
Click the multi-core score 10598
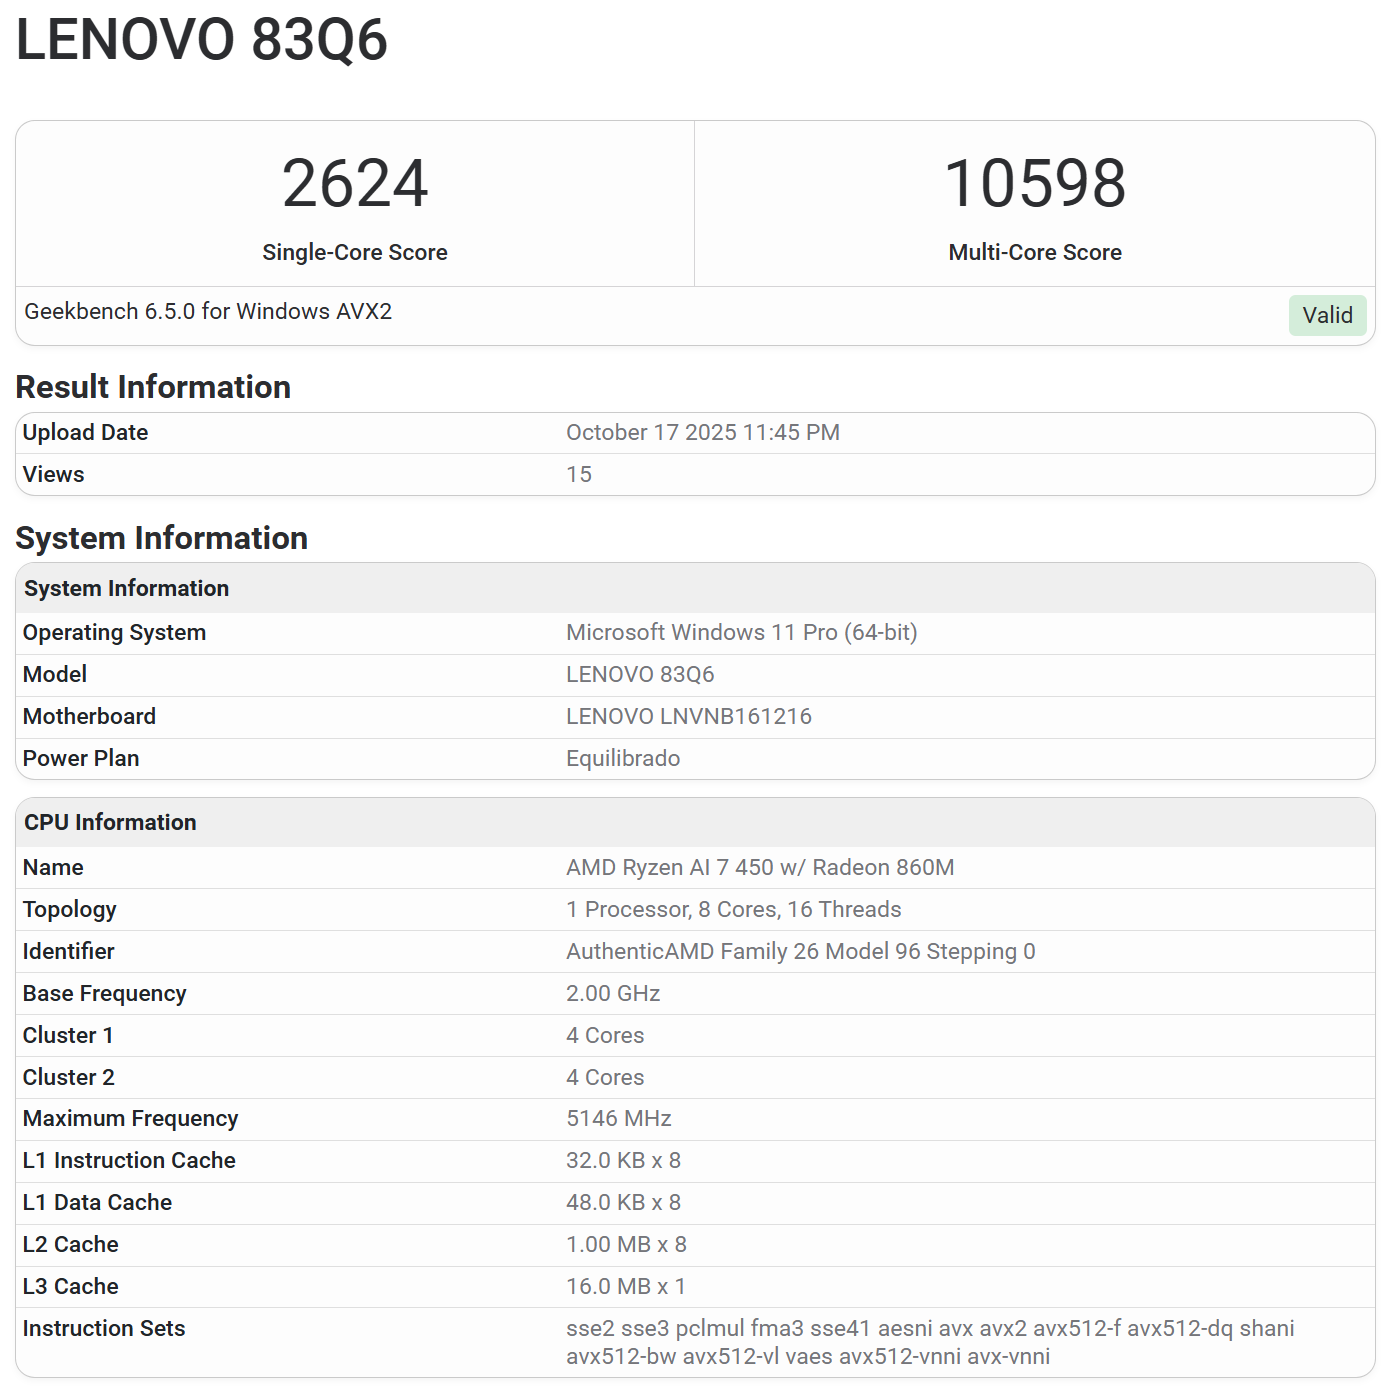coord(1034,184)
